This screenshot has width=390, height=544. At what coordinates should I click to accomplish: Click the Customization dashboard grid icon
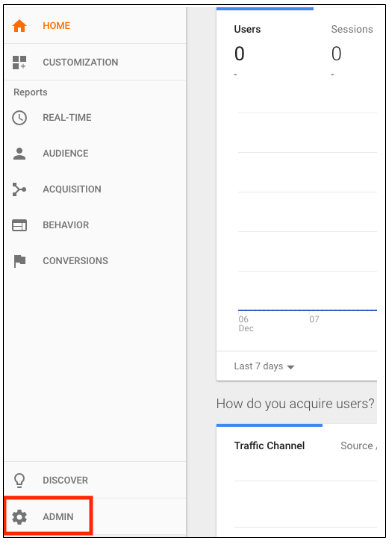(x=19, y=62)
